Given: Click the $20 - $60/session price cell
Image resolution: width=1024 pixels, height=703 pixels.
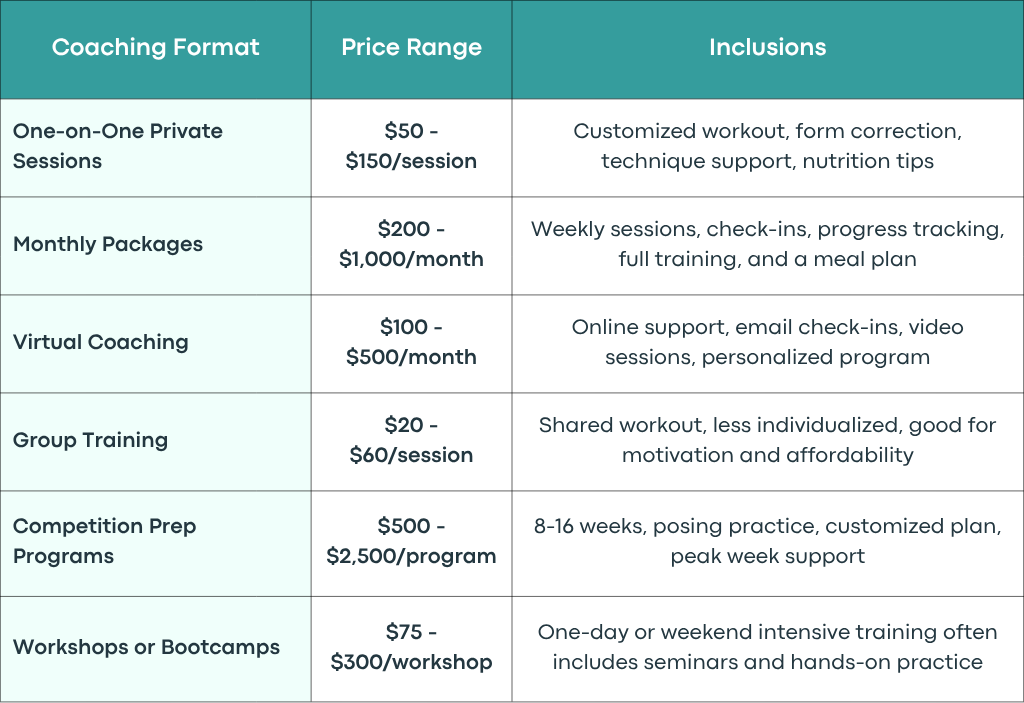Looking at the screenshot, I should point(411,440).
